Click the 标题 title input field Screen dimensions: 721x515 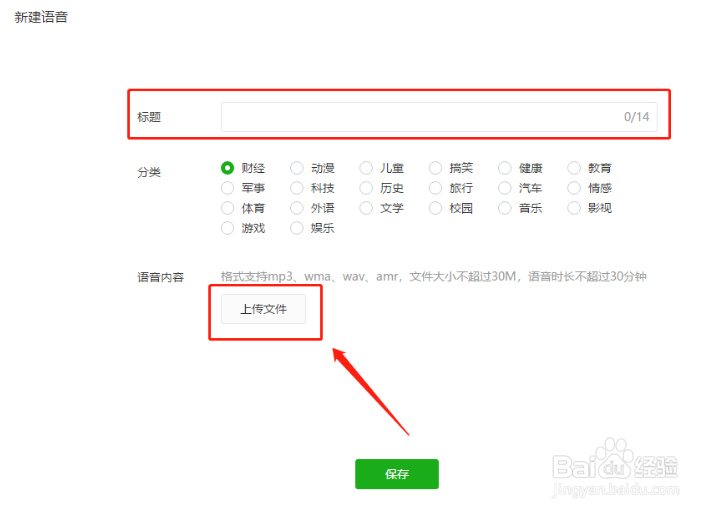click(439, 117)
